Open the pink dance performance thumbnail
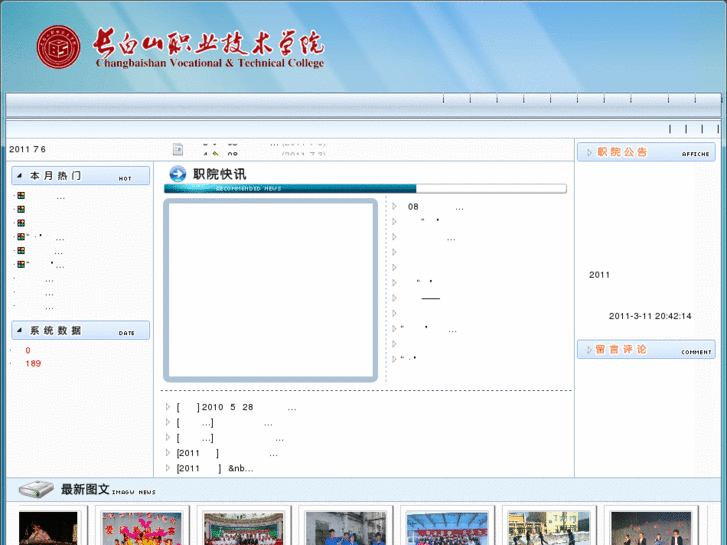Viewport: 727px width, 545px height. click(x=141, y=529)
